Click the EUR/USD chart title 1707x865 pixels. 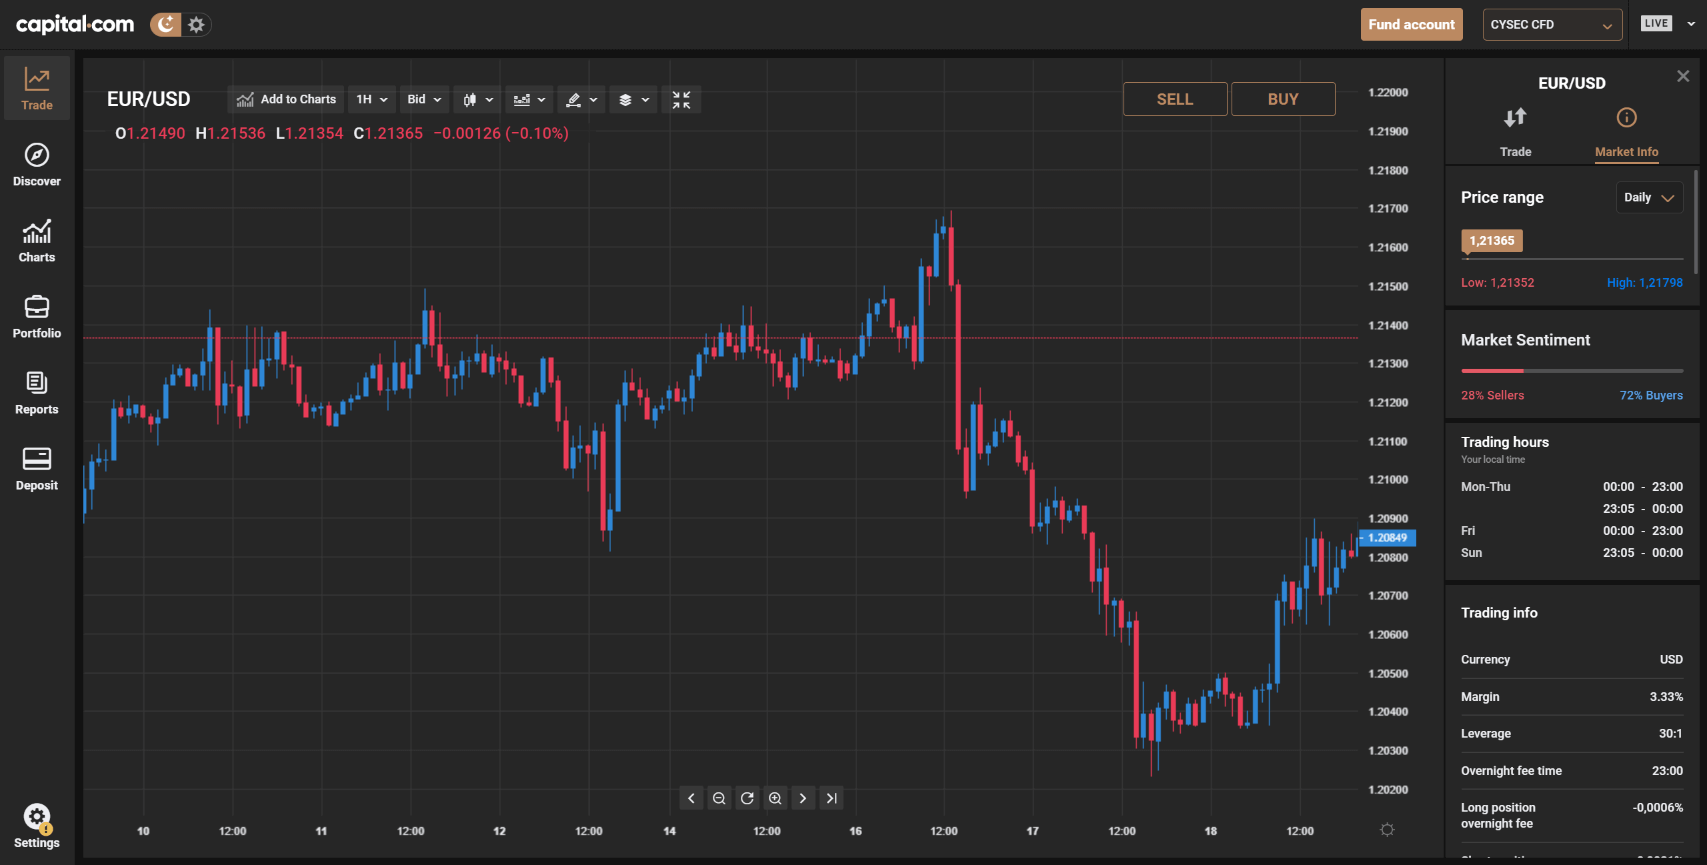click(x=148, y=99)
